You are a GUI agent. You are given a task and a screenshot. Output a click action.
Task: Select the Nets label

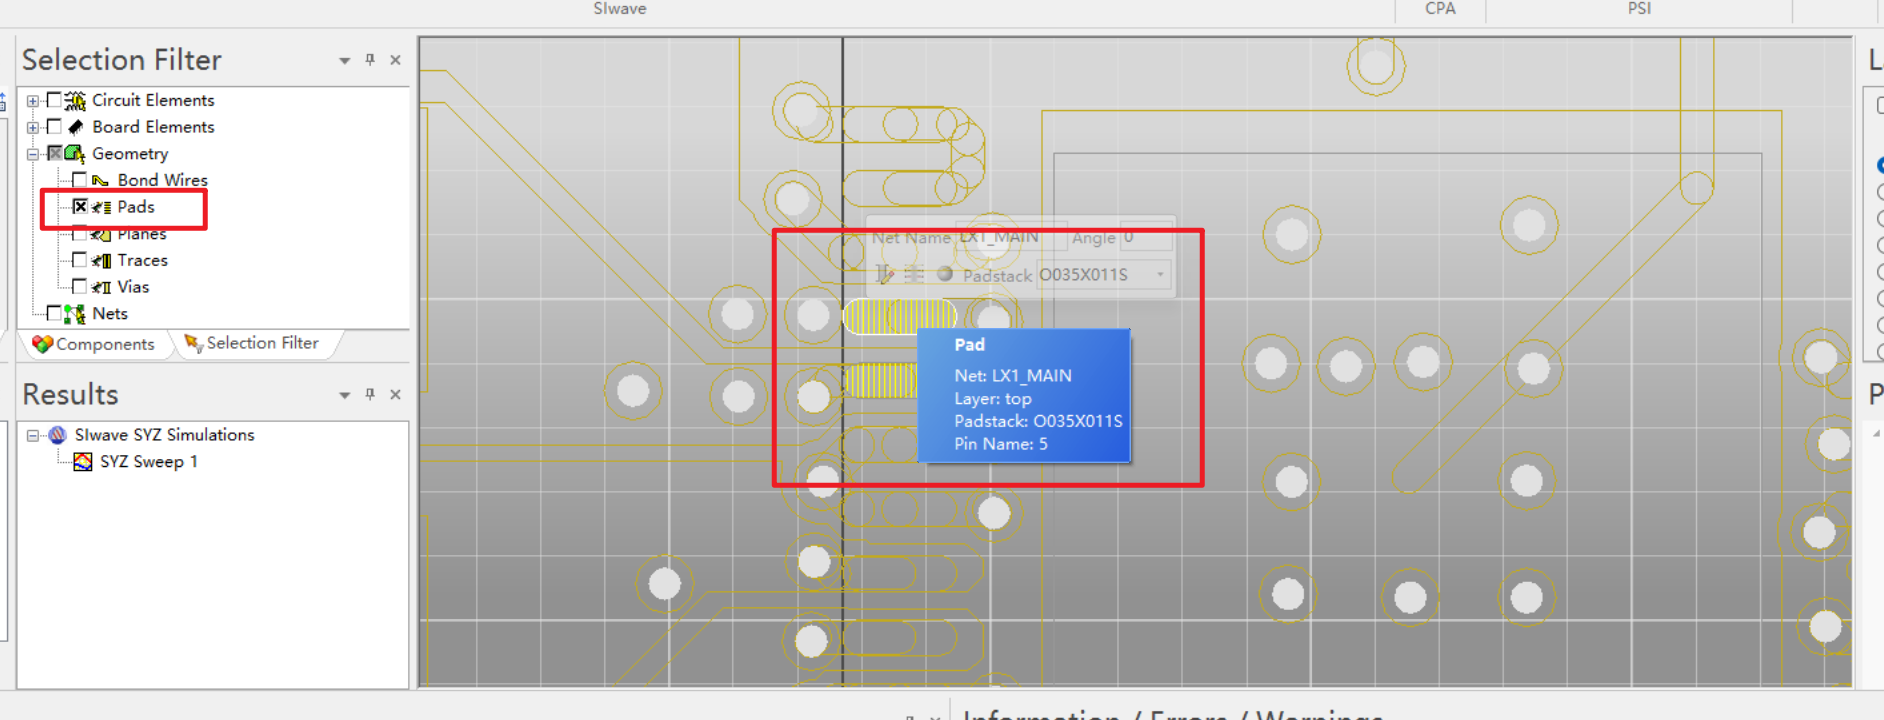point(110,314)
